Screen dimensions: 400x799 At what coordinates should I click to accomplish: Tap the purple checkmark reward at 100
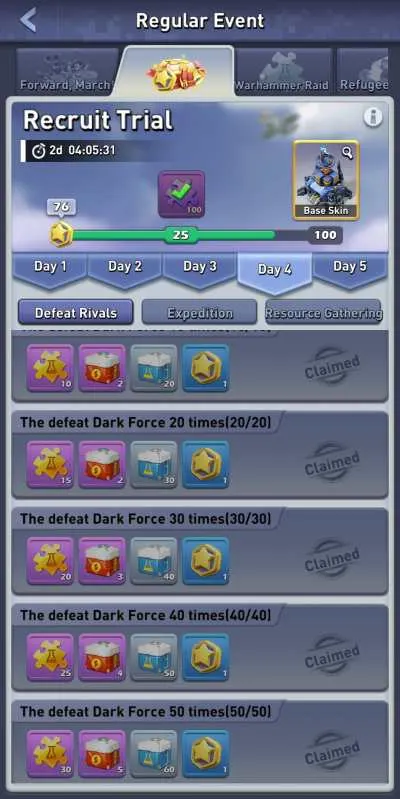181,194
